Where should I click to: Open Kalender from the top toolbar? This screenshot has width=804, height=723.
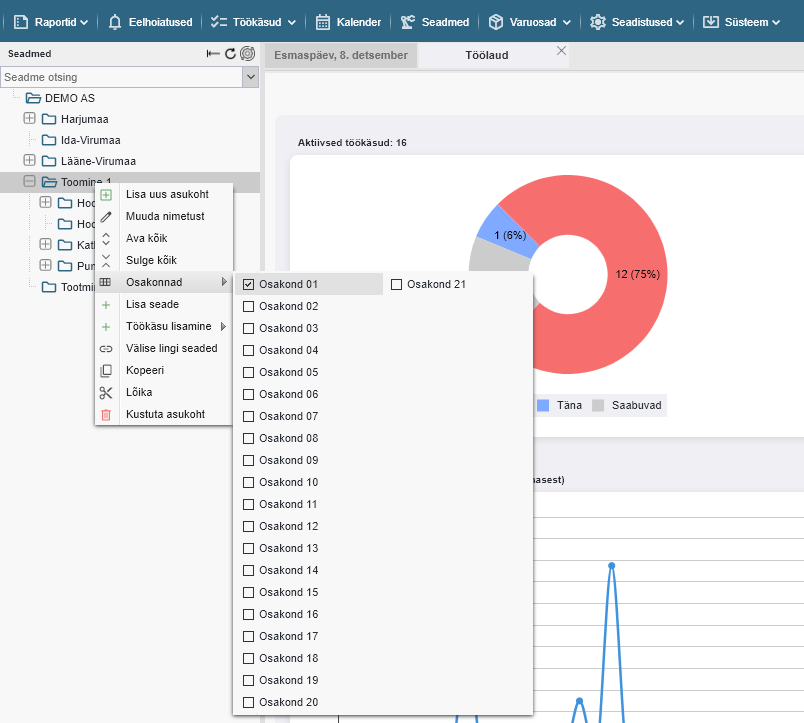[348, 22]
